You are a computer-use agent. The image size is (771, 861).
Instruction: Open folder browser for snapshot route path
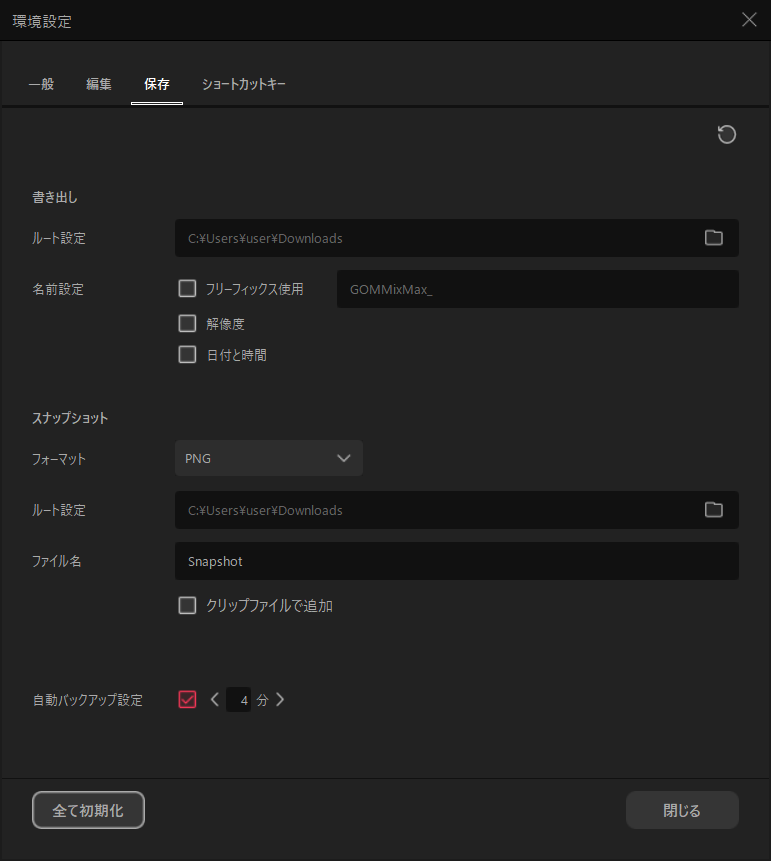713,510
